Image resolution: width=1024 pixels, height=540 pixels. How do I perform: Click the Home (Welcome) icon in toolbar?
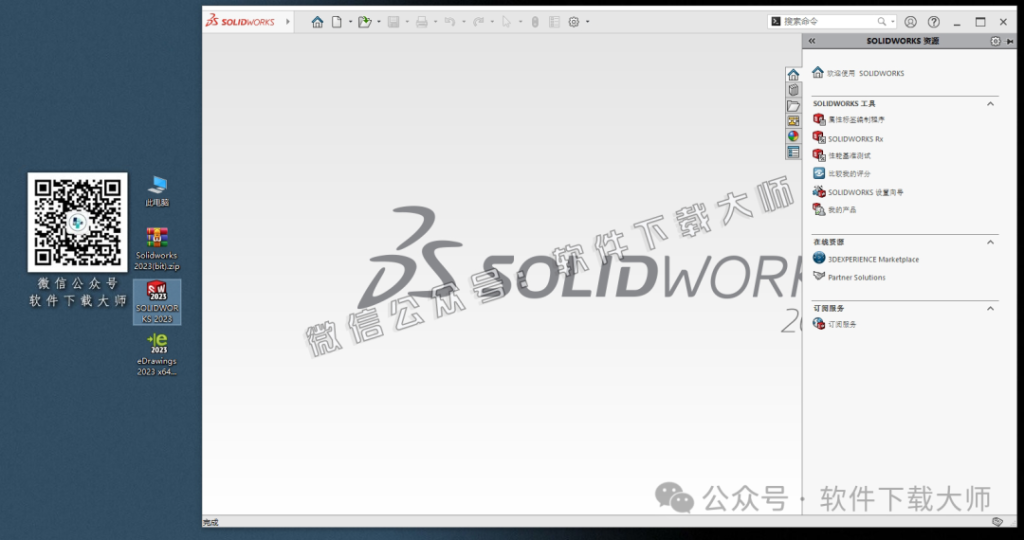coord(317,22)
